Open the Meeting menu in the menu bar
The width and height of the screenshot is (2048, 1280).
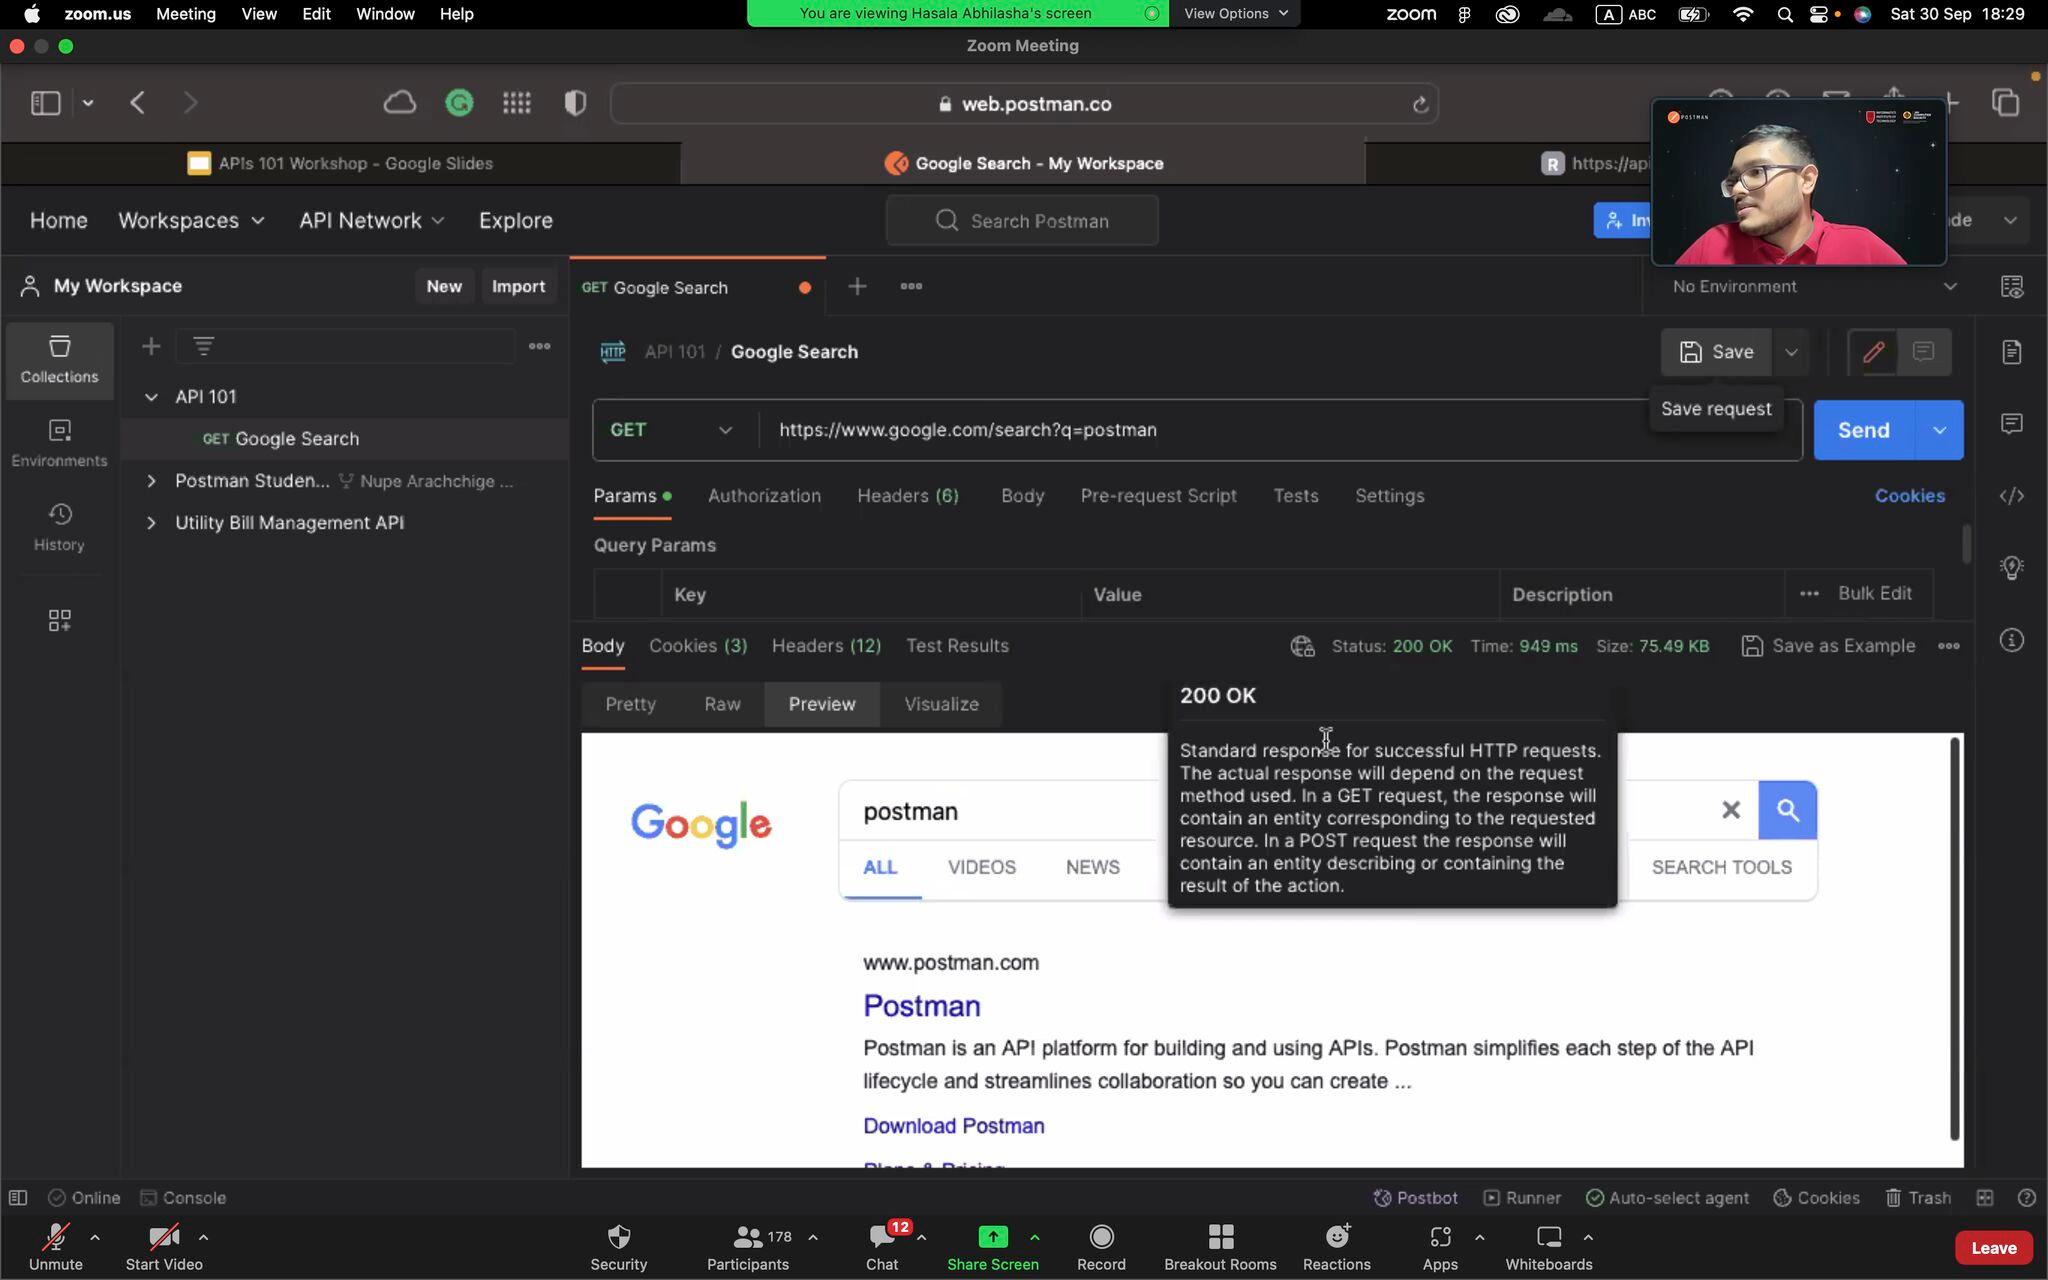coord(186,13)
